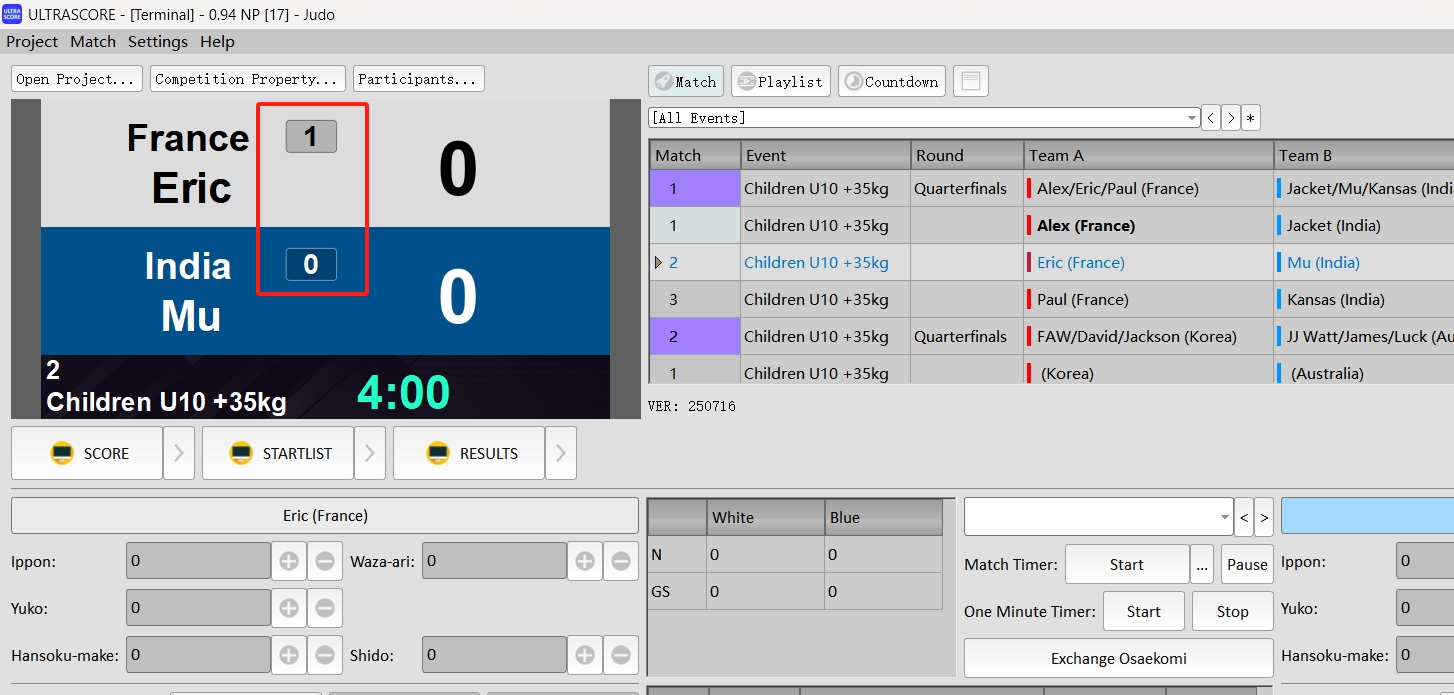The height and width of the screenshot is (695, 1454).
Task: Click the light blue color bar
Action: click(x=1366, y=516)
